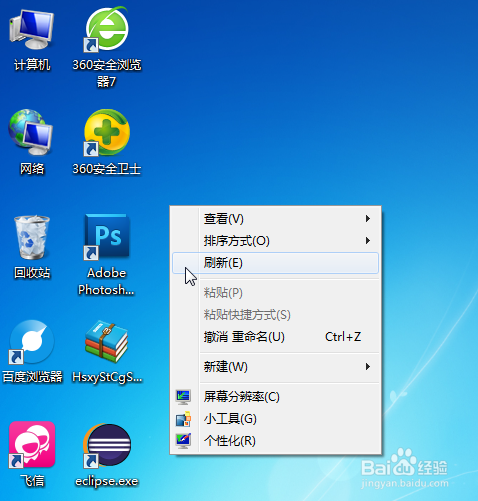Click the greyed-out 粘贴快捷方式(S) menu entry

275,315
